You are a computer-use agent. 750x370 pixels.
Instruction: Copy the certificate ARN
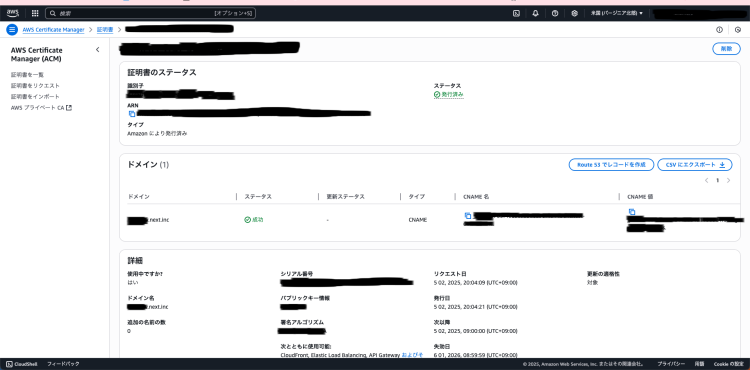click(x=132, y=114)
